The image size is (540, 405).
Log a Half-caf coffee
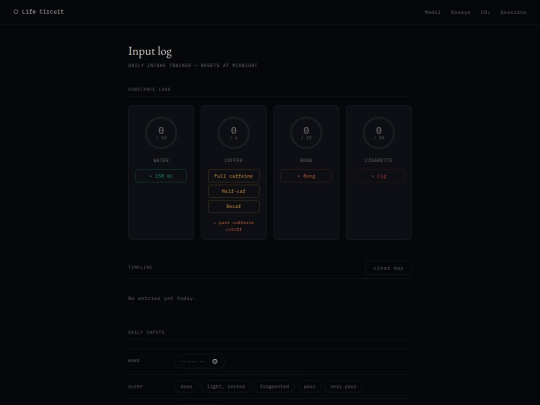233,191
